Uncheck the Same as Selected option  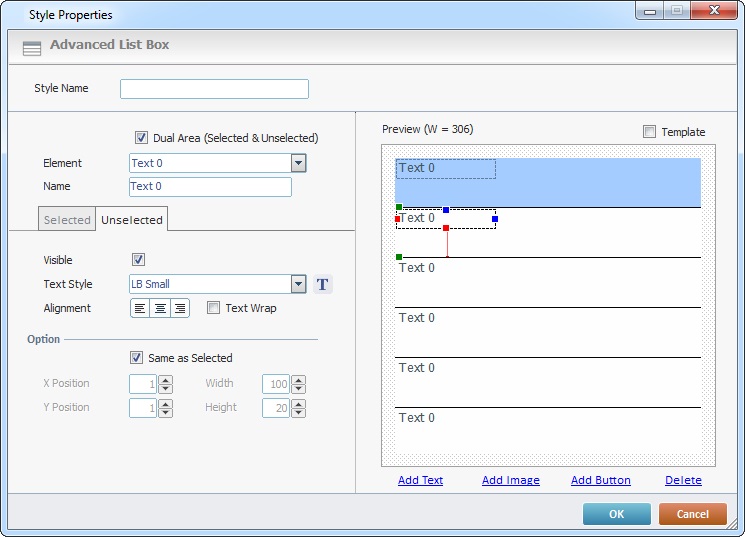click(137, 358)
